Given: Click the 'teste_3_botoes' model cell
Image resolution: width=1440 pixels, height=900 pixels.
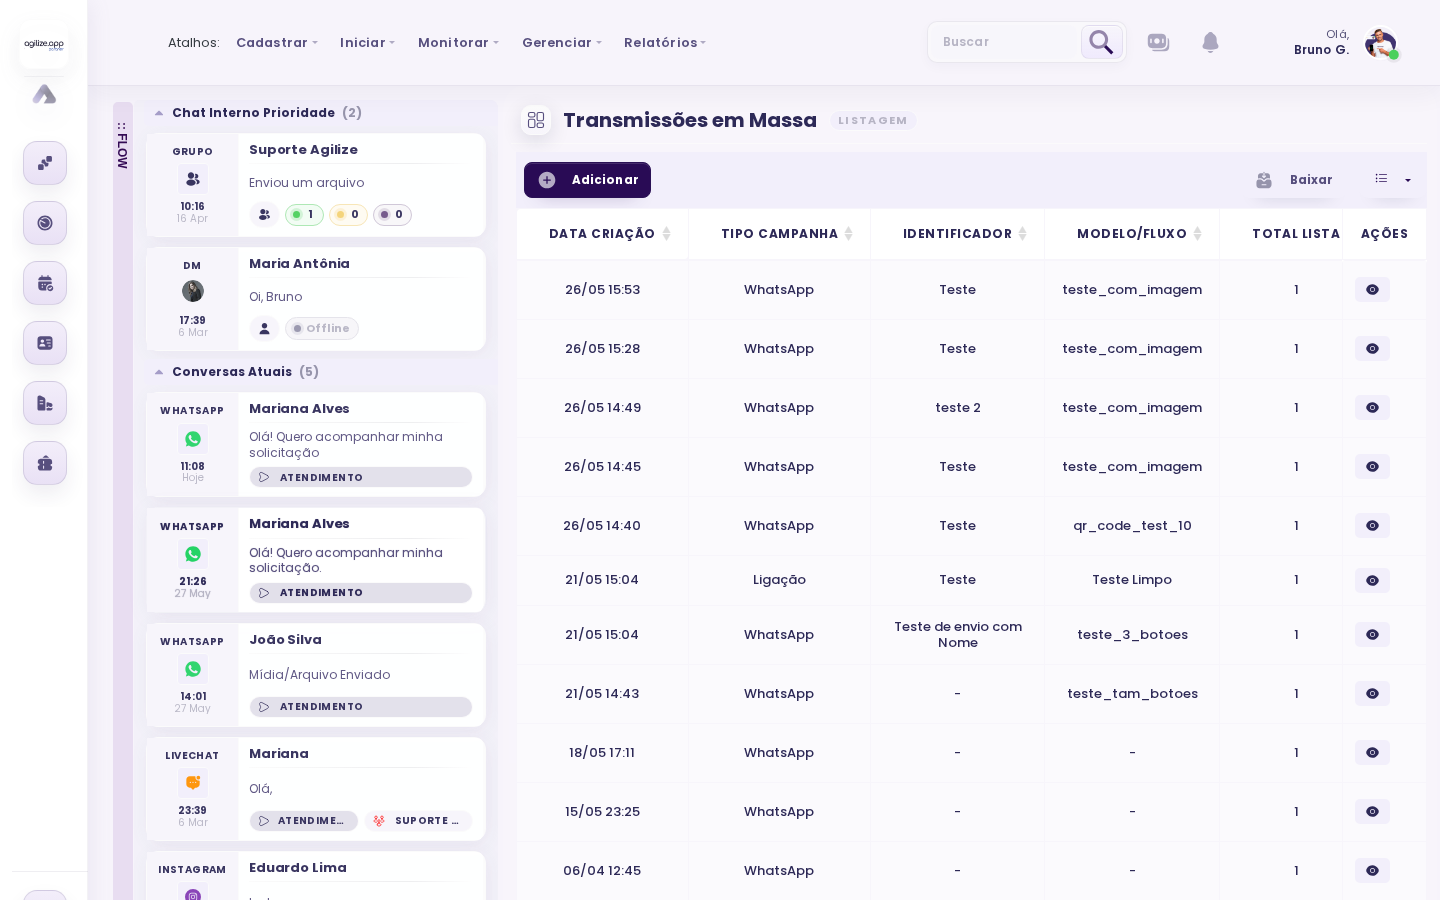Looking at the screenshot, I should point(1132,635).
